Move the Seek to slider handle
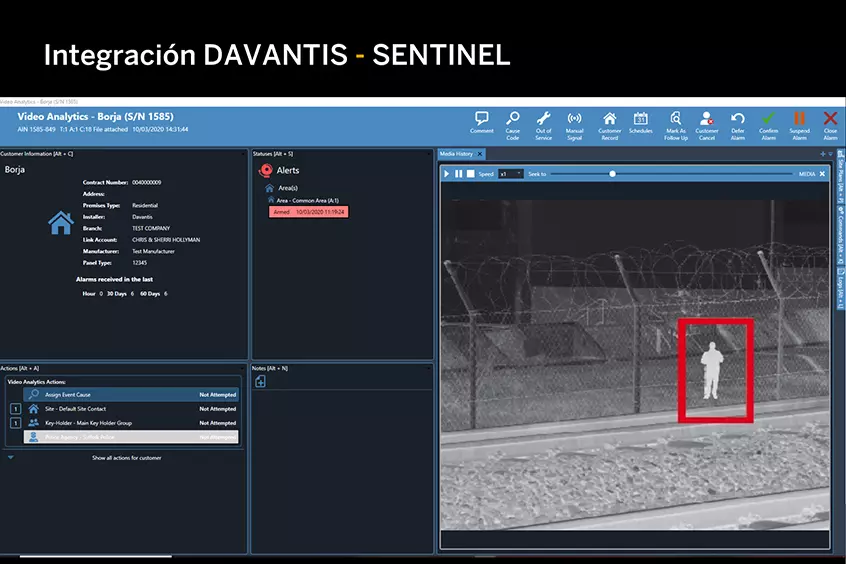Image resolution: width=846 pixels, height=564 pixels. [x=612, y=174]
